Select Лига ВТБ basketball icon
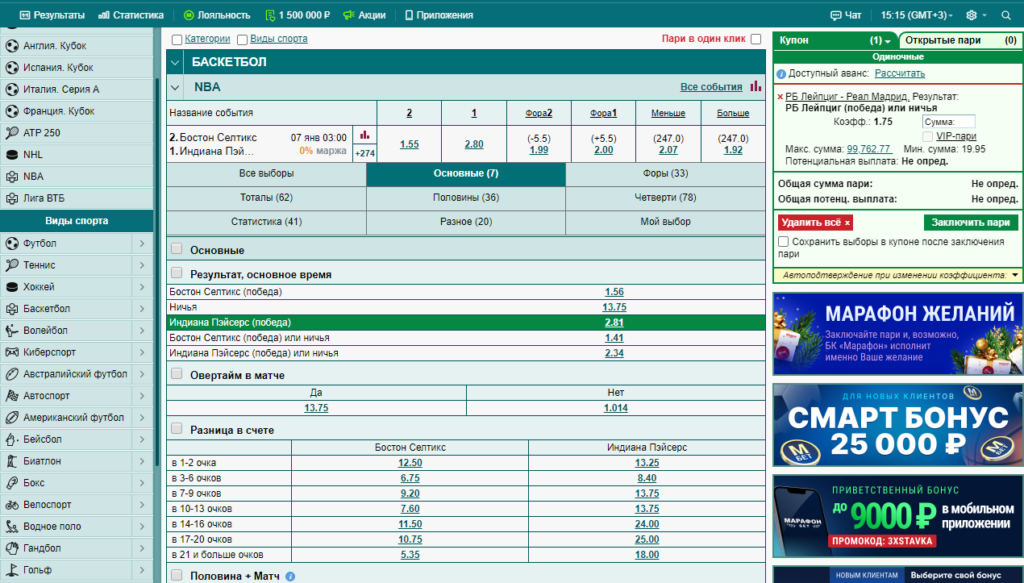1024x583 pixels. (12, 198)
